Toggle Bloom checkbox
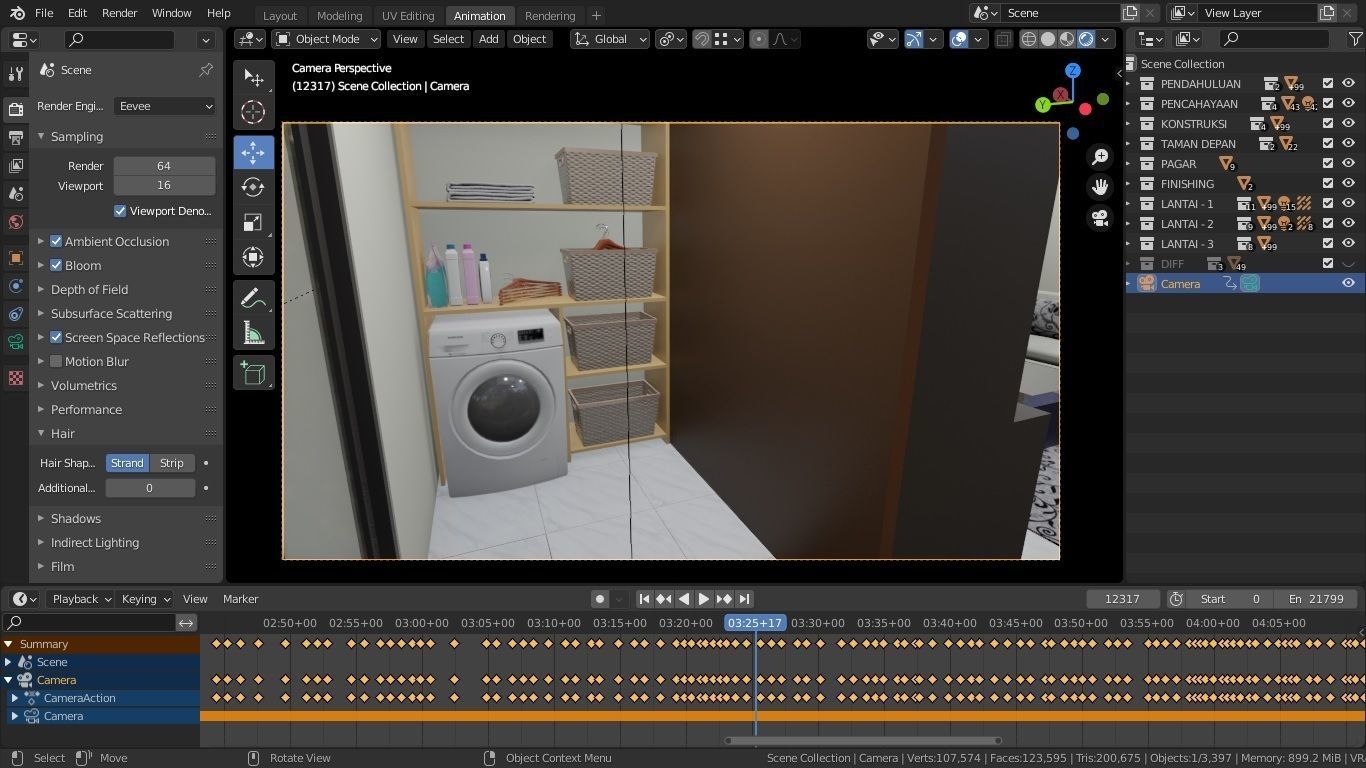Viewport: 1366px width, 768px height. click(x=56, y=265)
